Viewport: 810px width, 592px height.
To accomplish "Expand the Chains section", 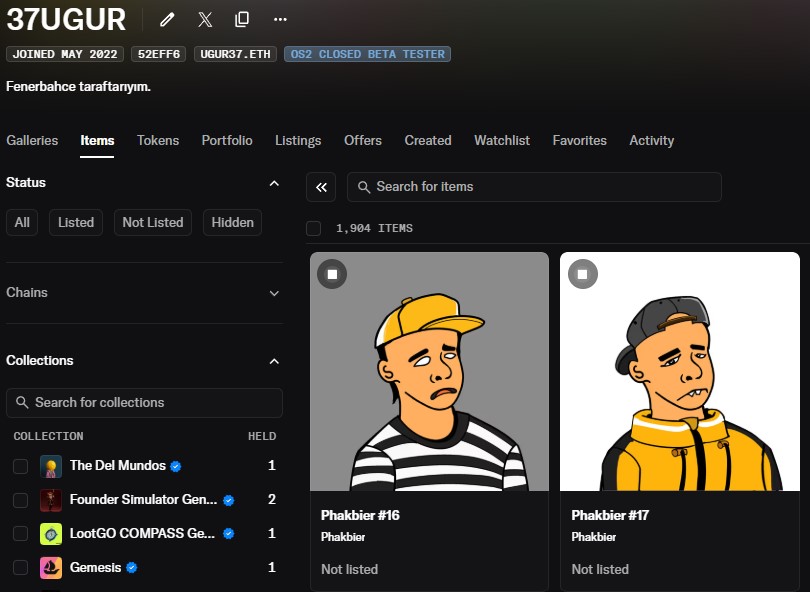I will tap(145, 293).
